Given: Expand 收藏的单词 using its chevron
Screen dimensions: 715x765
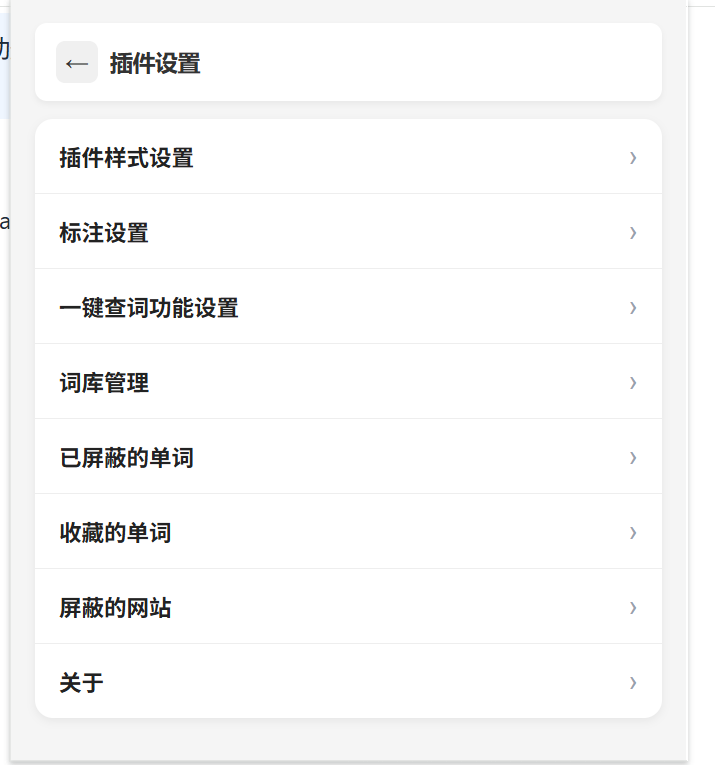Looking at the screenshot, I should [x=633, y=532].
